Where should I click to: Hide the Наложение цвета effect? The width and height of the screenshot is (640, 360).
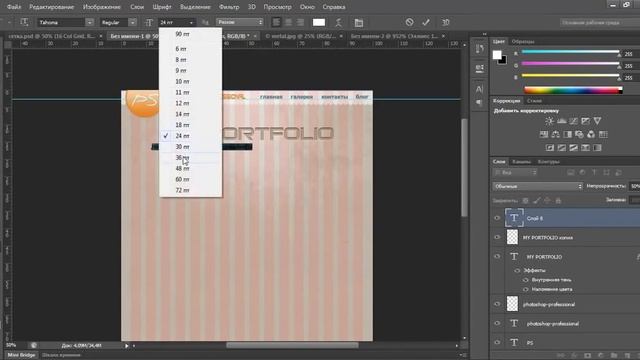tap(525, 289)
